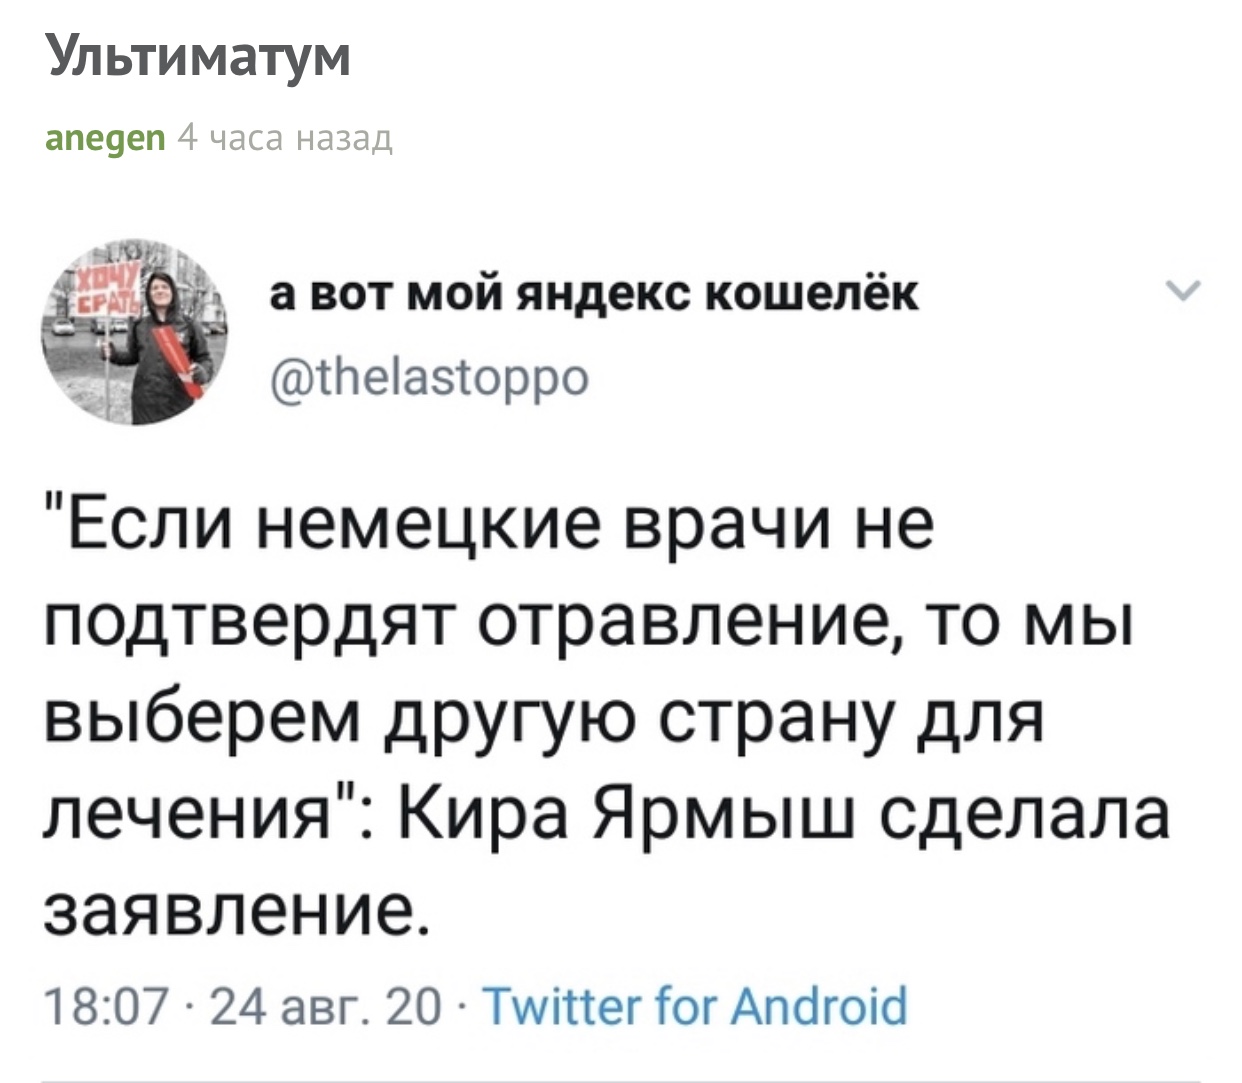The width and height of the screenshot is (1242, 1083).
Task: Follow the "Twitter for Android" source link
Action: [696, 1006]
